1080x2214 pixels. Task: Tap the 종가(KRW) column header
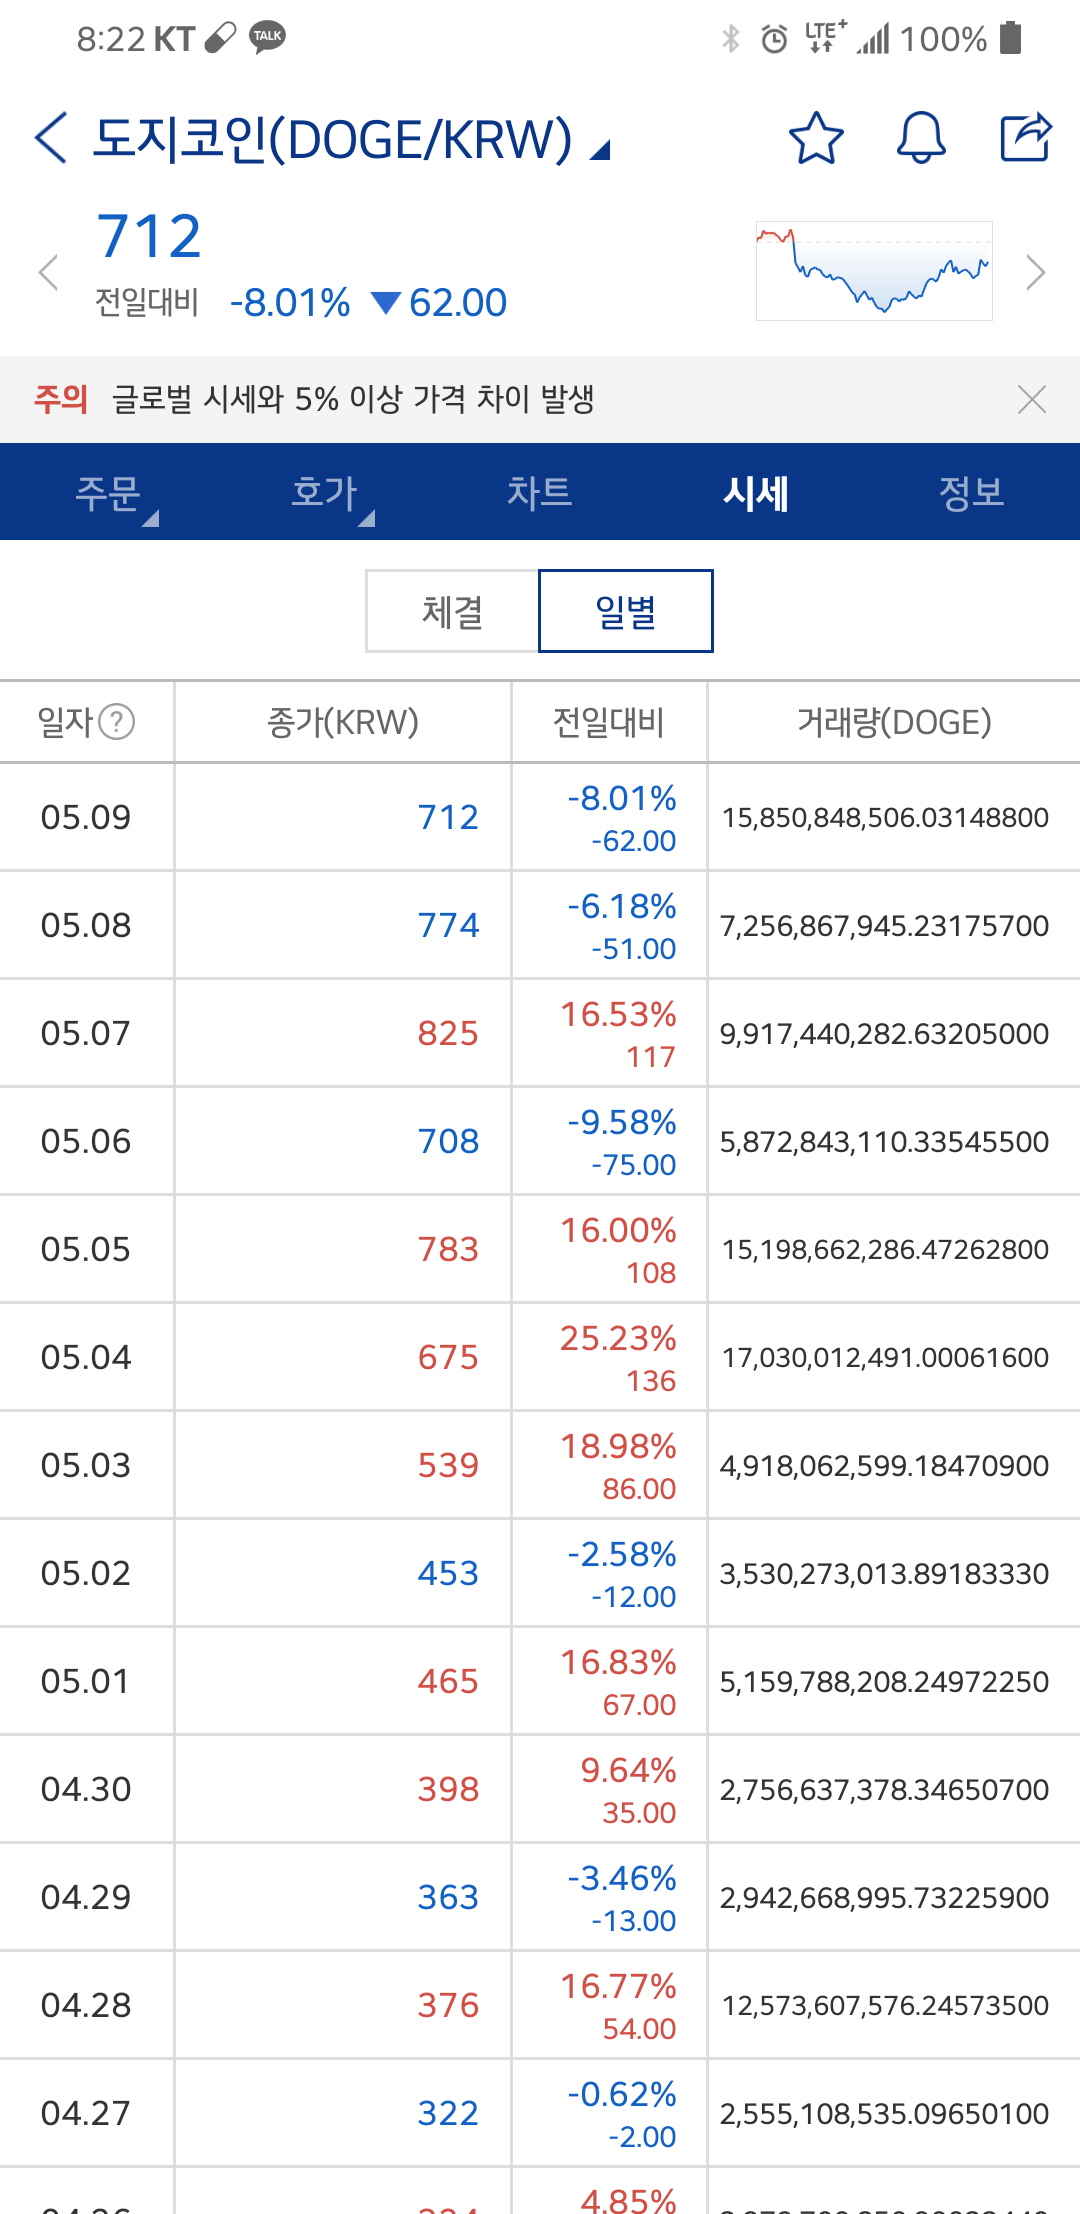tap(343, 721)
